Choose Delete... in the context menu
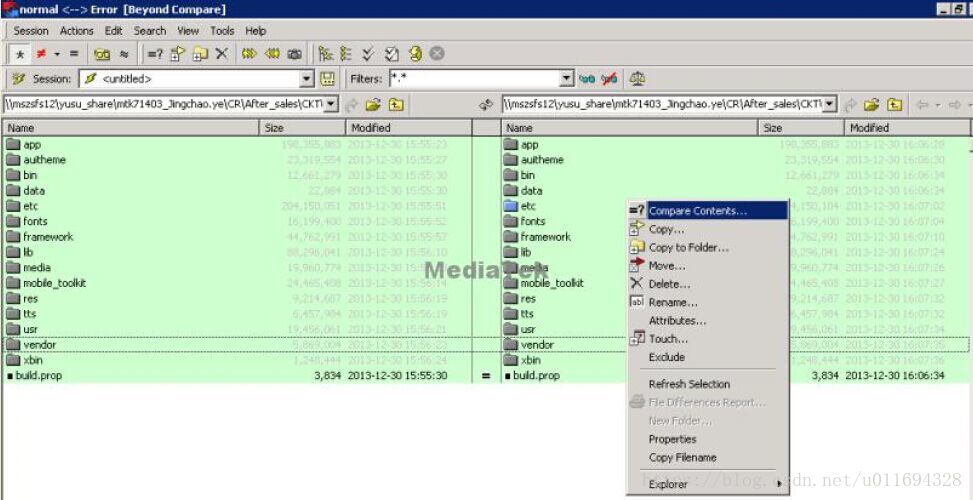 click(708, 284)
